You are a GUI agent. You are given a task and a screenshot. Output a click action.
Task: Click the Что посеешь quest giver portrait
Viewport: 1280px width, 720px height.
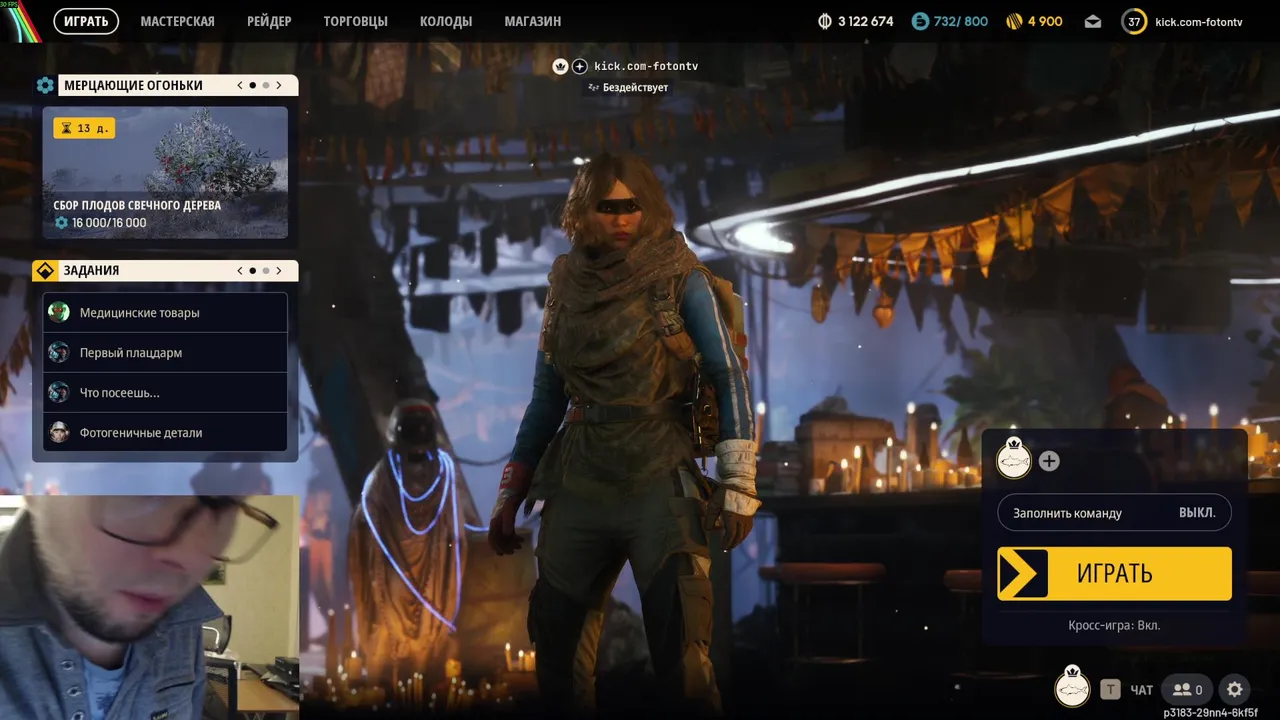(x=59, y=393)
